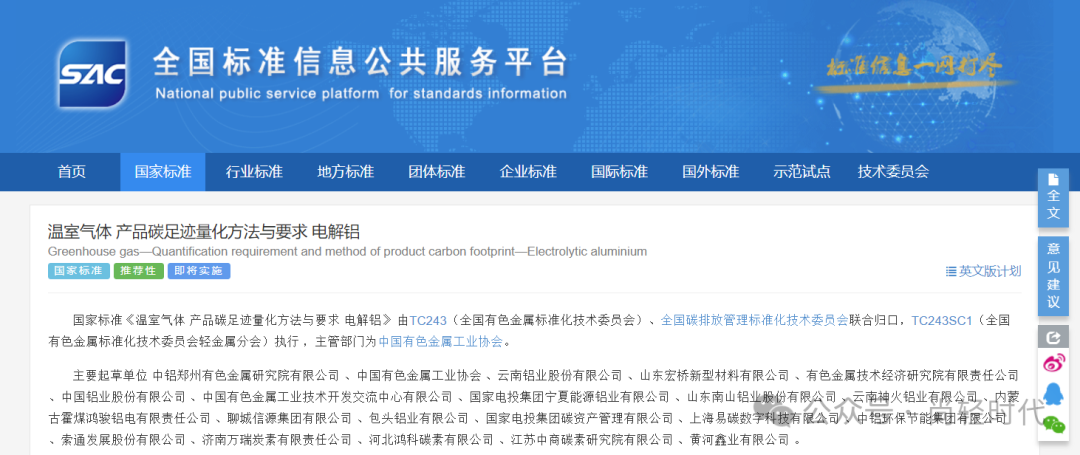Click the 即将实施 status tag
The width and height of the screenshot is (1080, 455).
[x=199, y=271]
